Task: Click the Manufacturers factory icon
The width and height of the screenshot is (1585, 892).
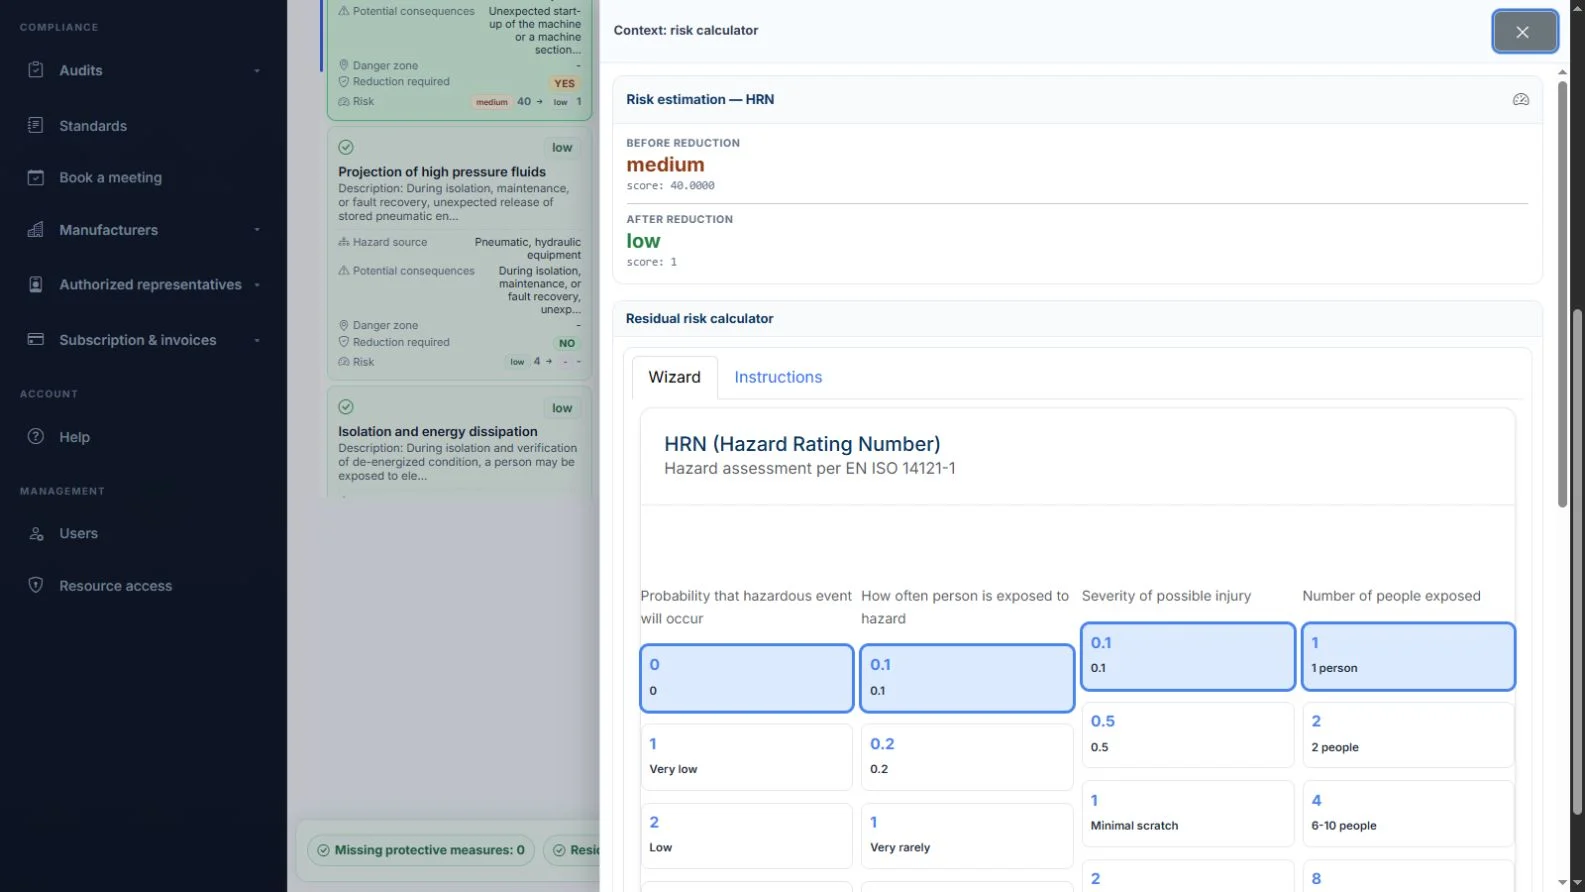Action: pyautogui.click(x=36, y=230)
